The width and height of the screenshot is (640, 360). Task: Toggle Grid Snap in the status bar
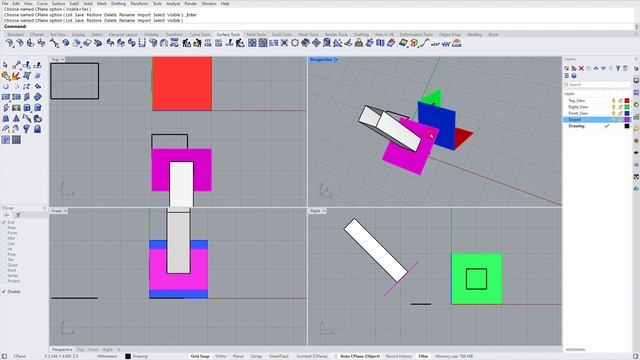pos(200,356)
